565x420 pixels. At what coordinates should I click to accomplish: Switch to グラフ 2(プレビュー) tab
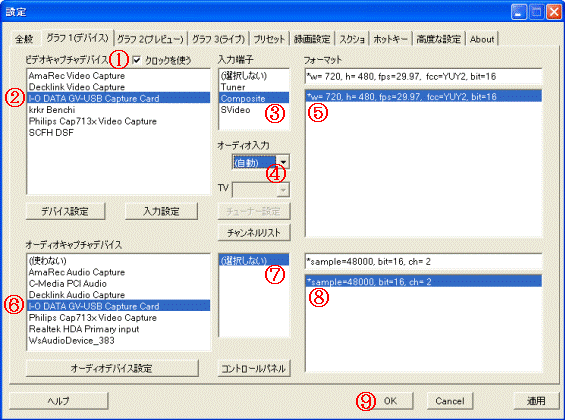click(x=151, y=39)
